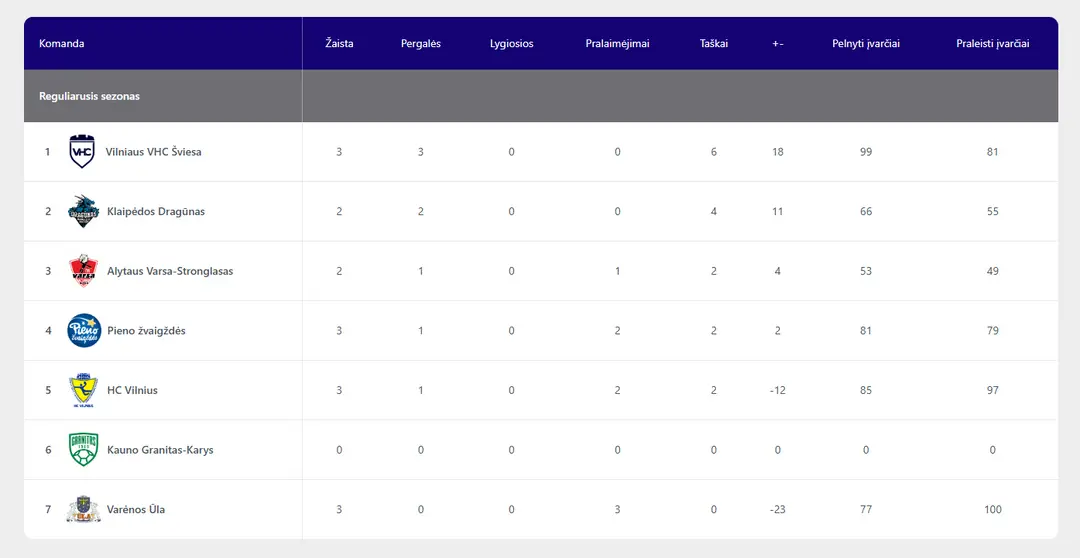This screenshot has width=1080, height=558.
Task: Click goals conceded 100 for Varėnos Ūla
Action: (x=993, y=510)
